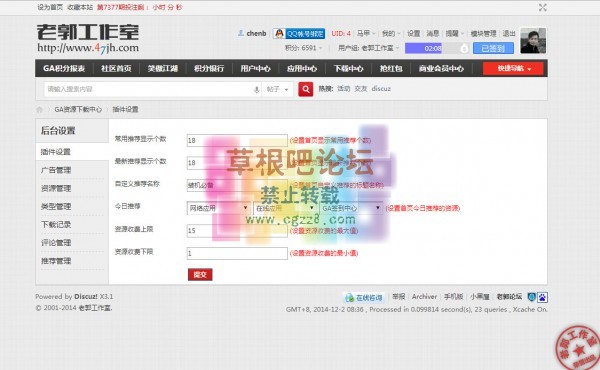Click the QQ penguin binding icon
The height and width of the screenshot is (370, 600).
[280, 34]
